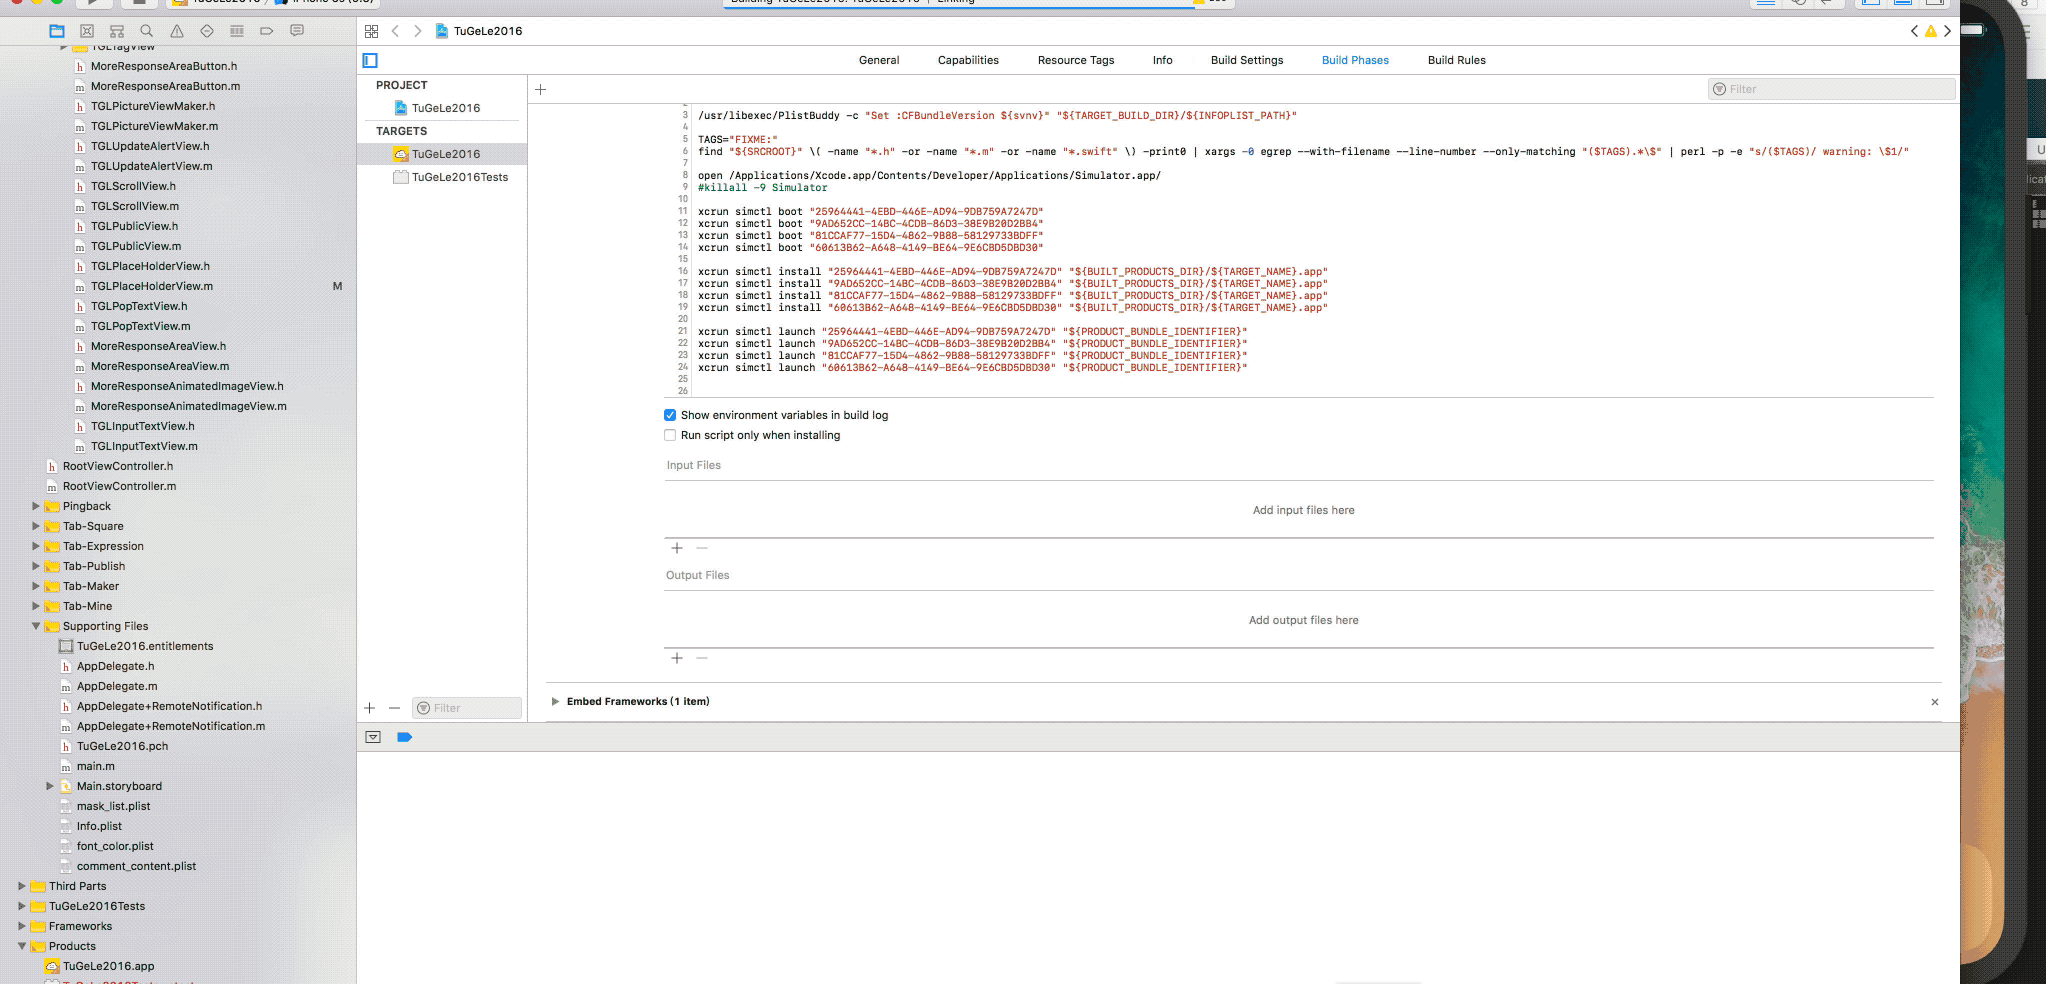Remove the selected input file with minus
The height and width of the screenshot is (984, 2046).
(702, 548)
